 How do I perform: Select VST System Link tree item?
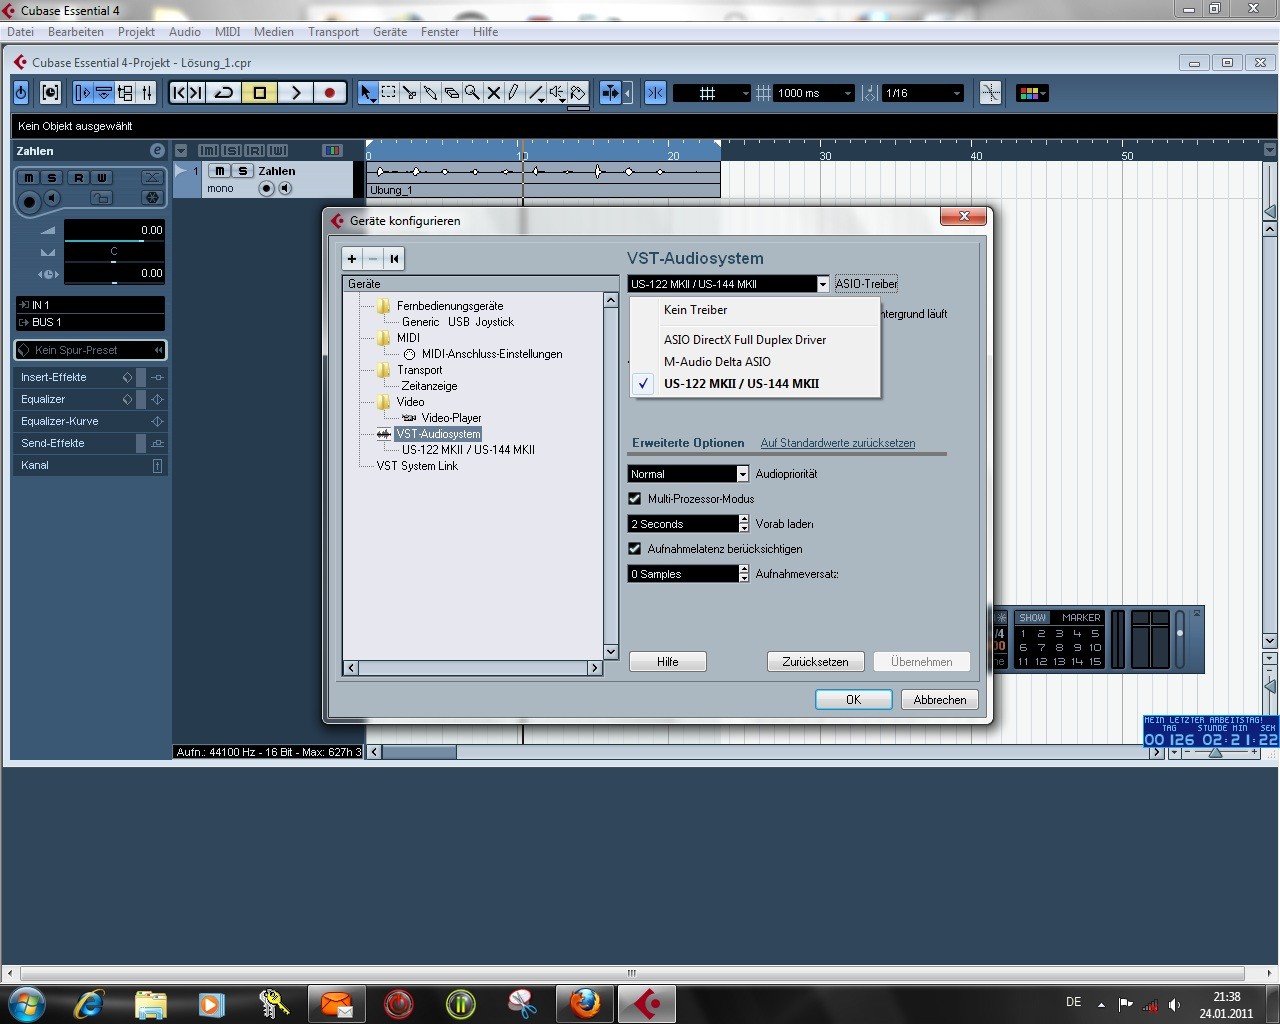417,466
